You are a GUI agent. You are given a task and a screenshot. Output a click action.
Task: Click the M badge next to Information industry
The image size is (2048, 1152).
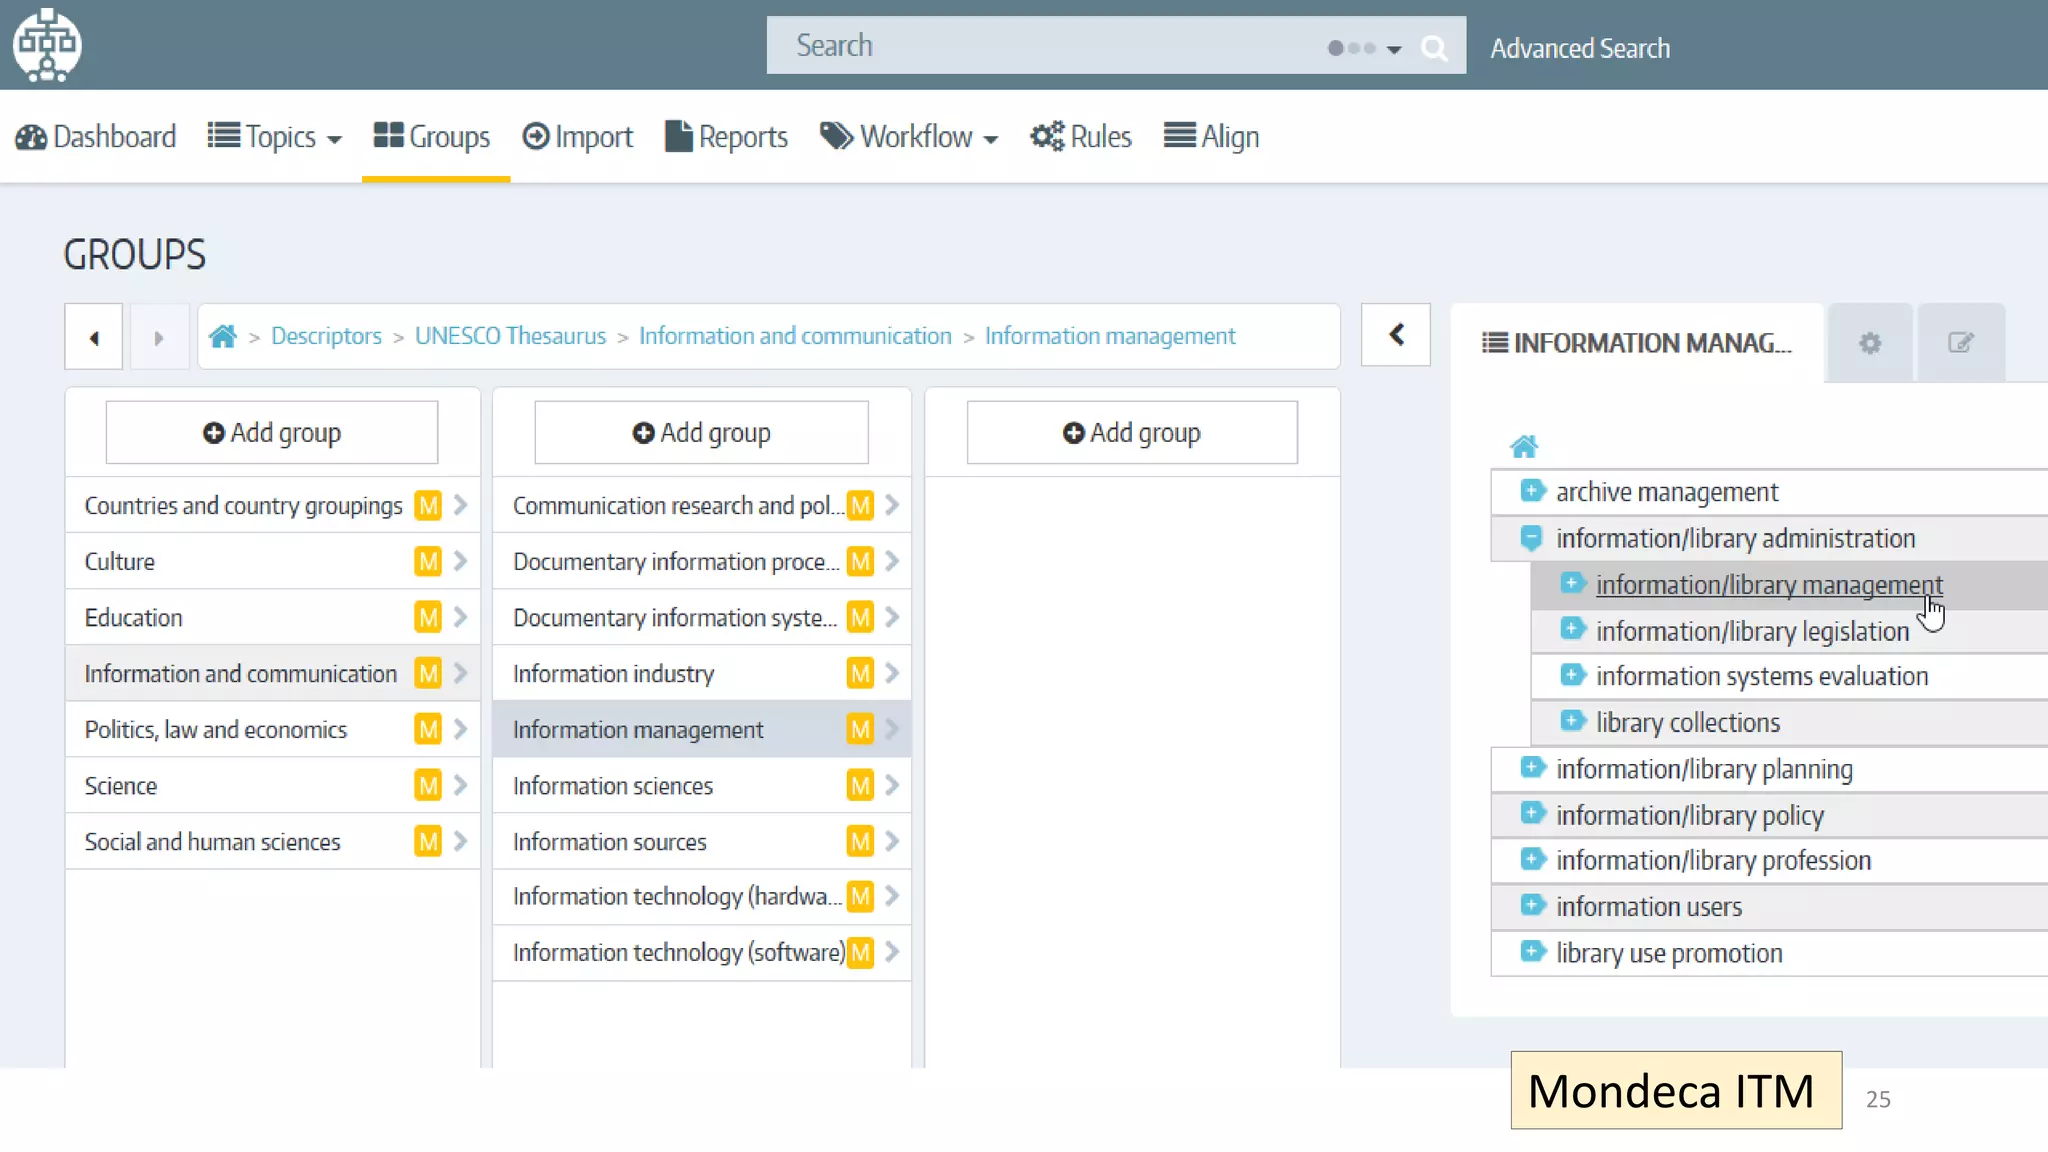(859, 673)
